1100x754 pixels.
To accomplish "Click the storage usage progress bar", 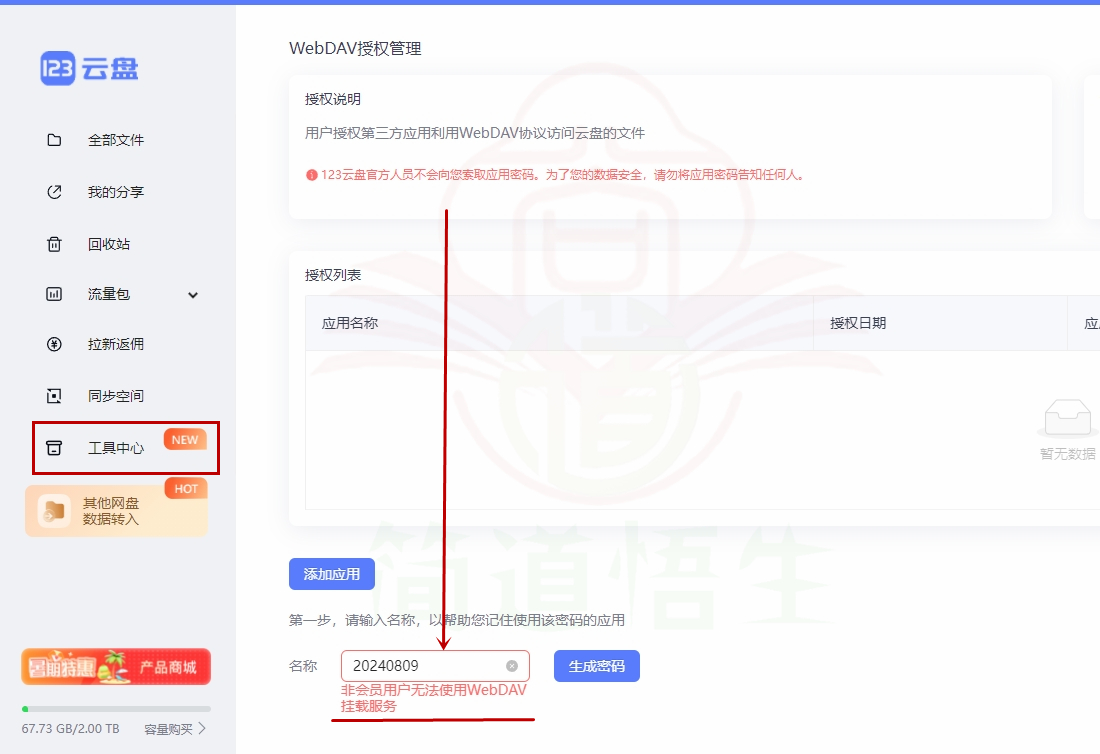I will pyautogui.click(x=116, y=709).
